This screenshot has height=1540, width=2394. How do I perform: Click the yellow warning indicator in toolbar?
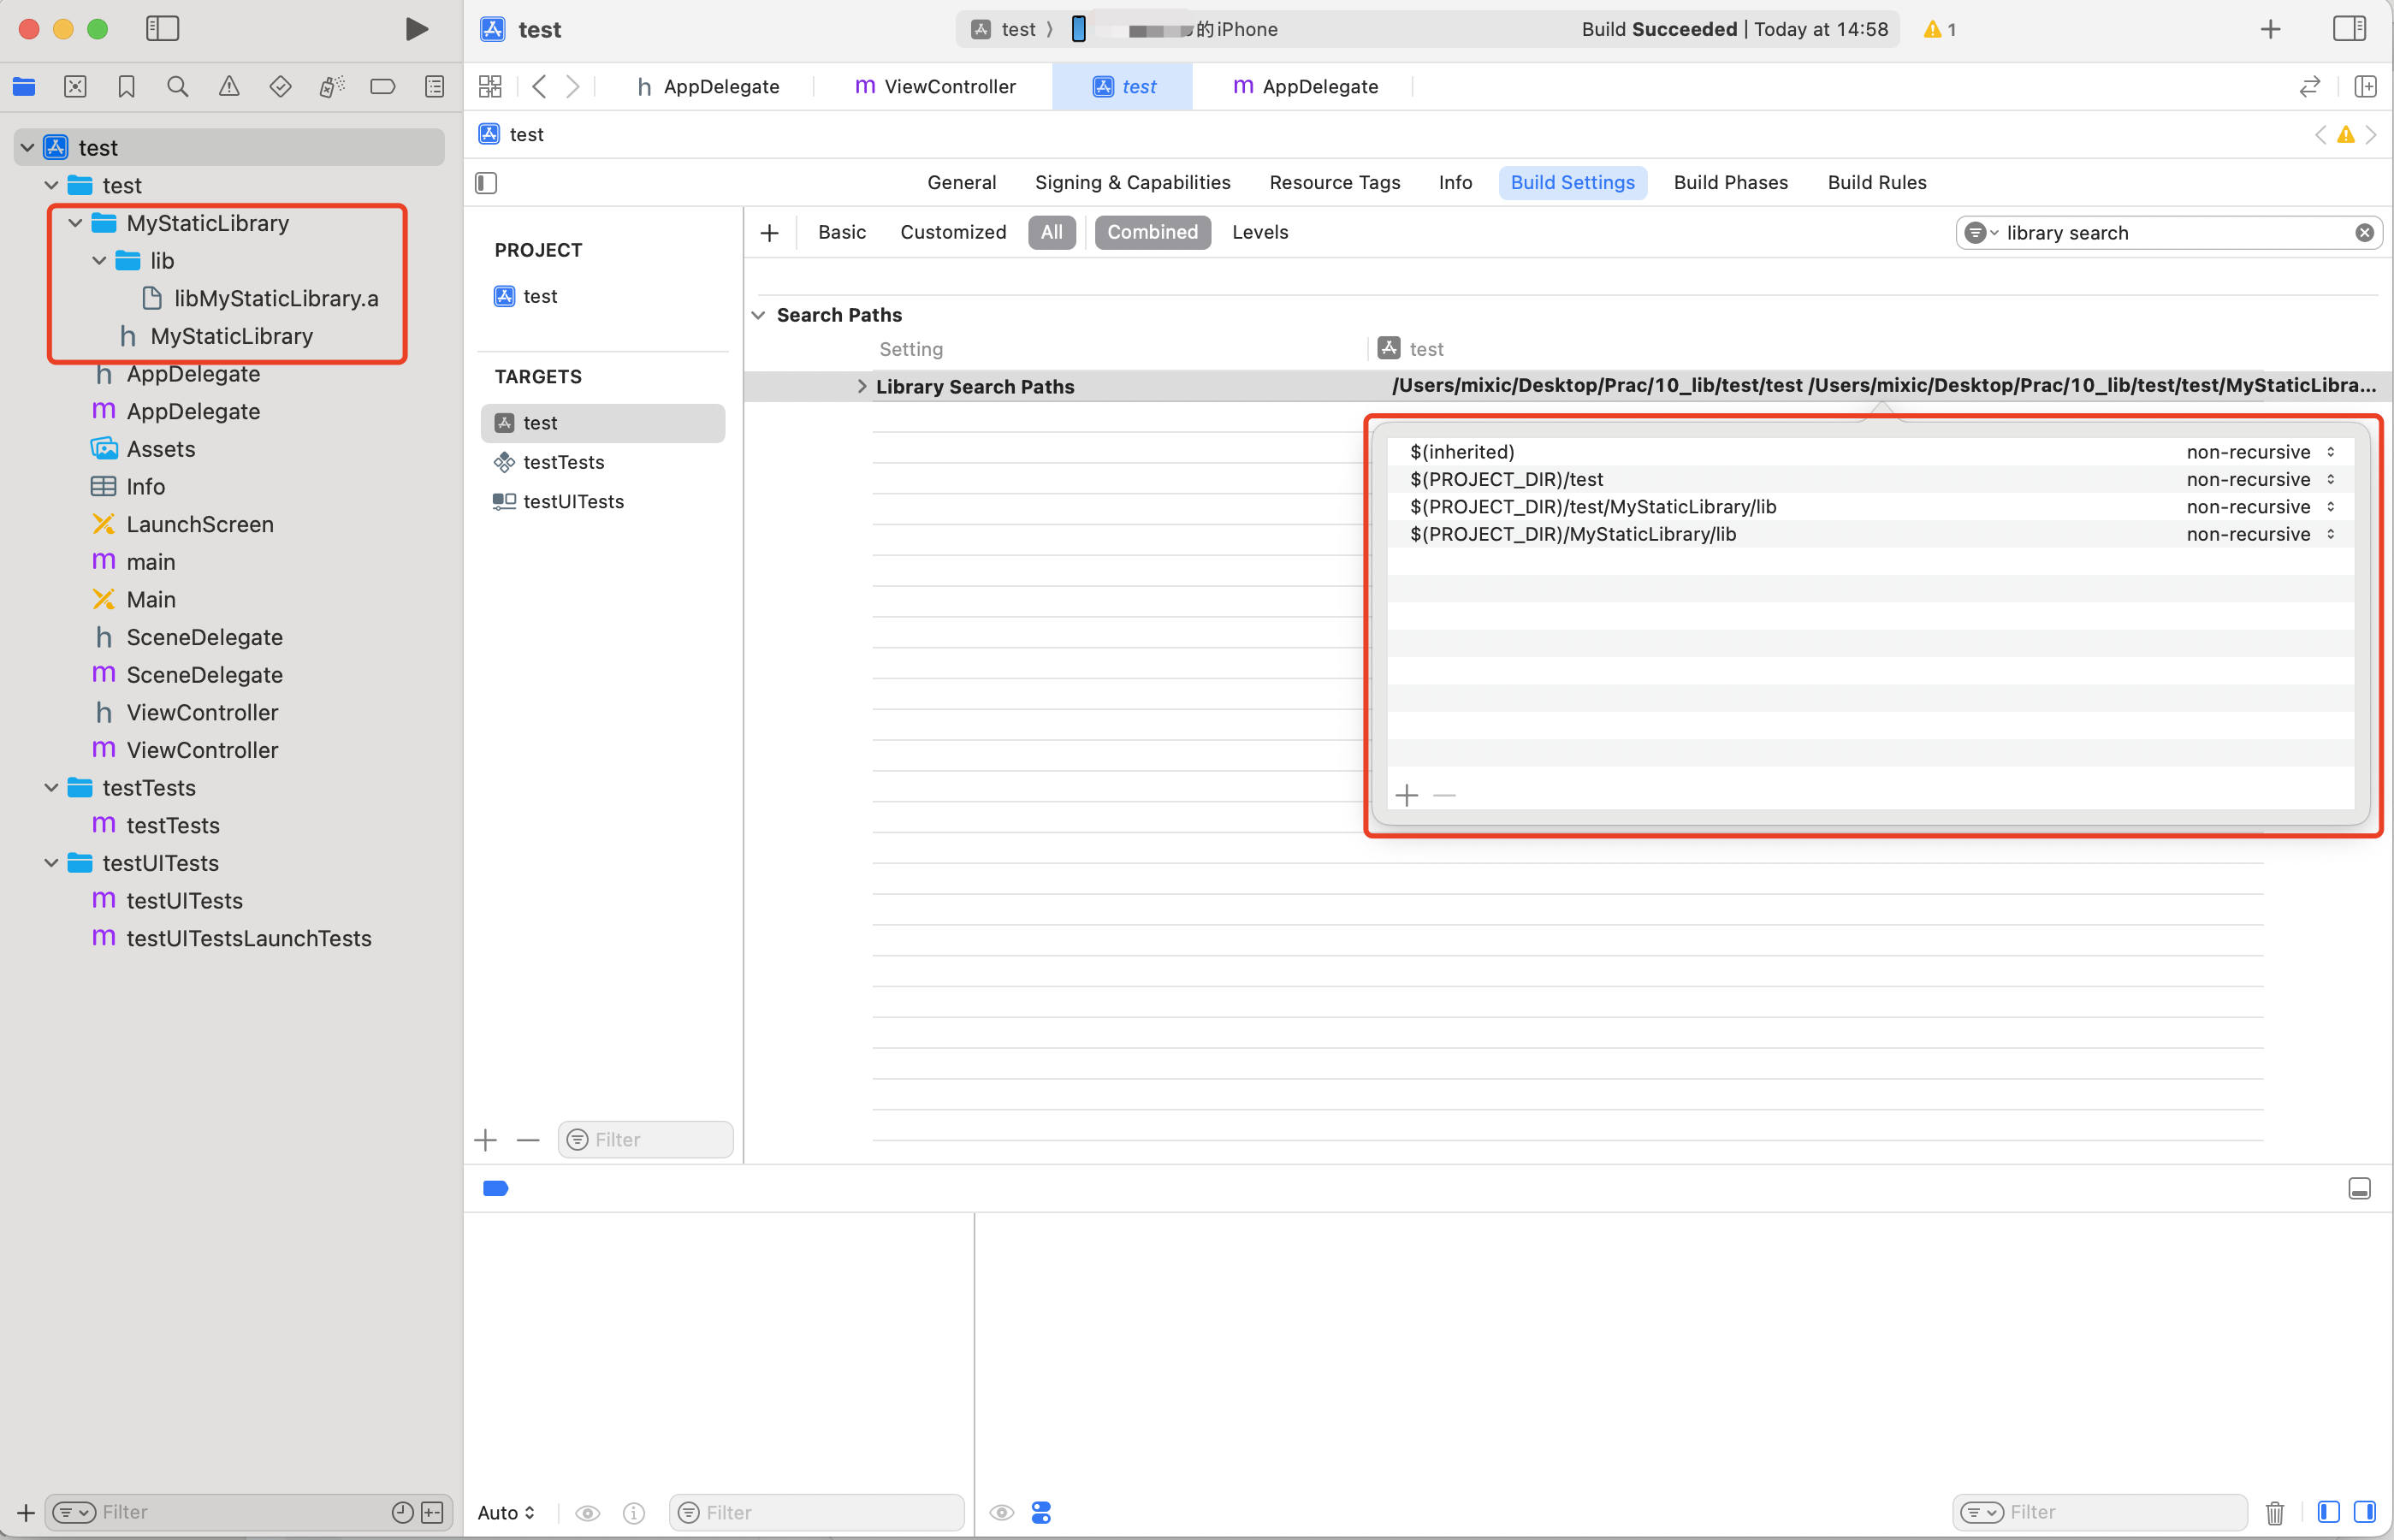coord(1939,29)
